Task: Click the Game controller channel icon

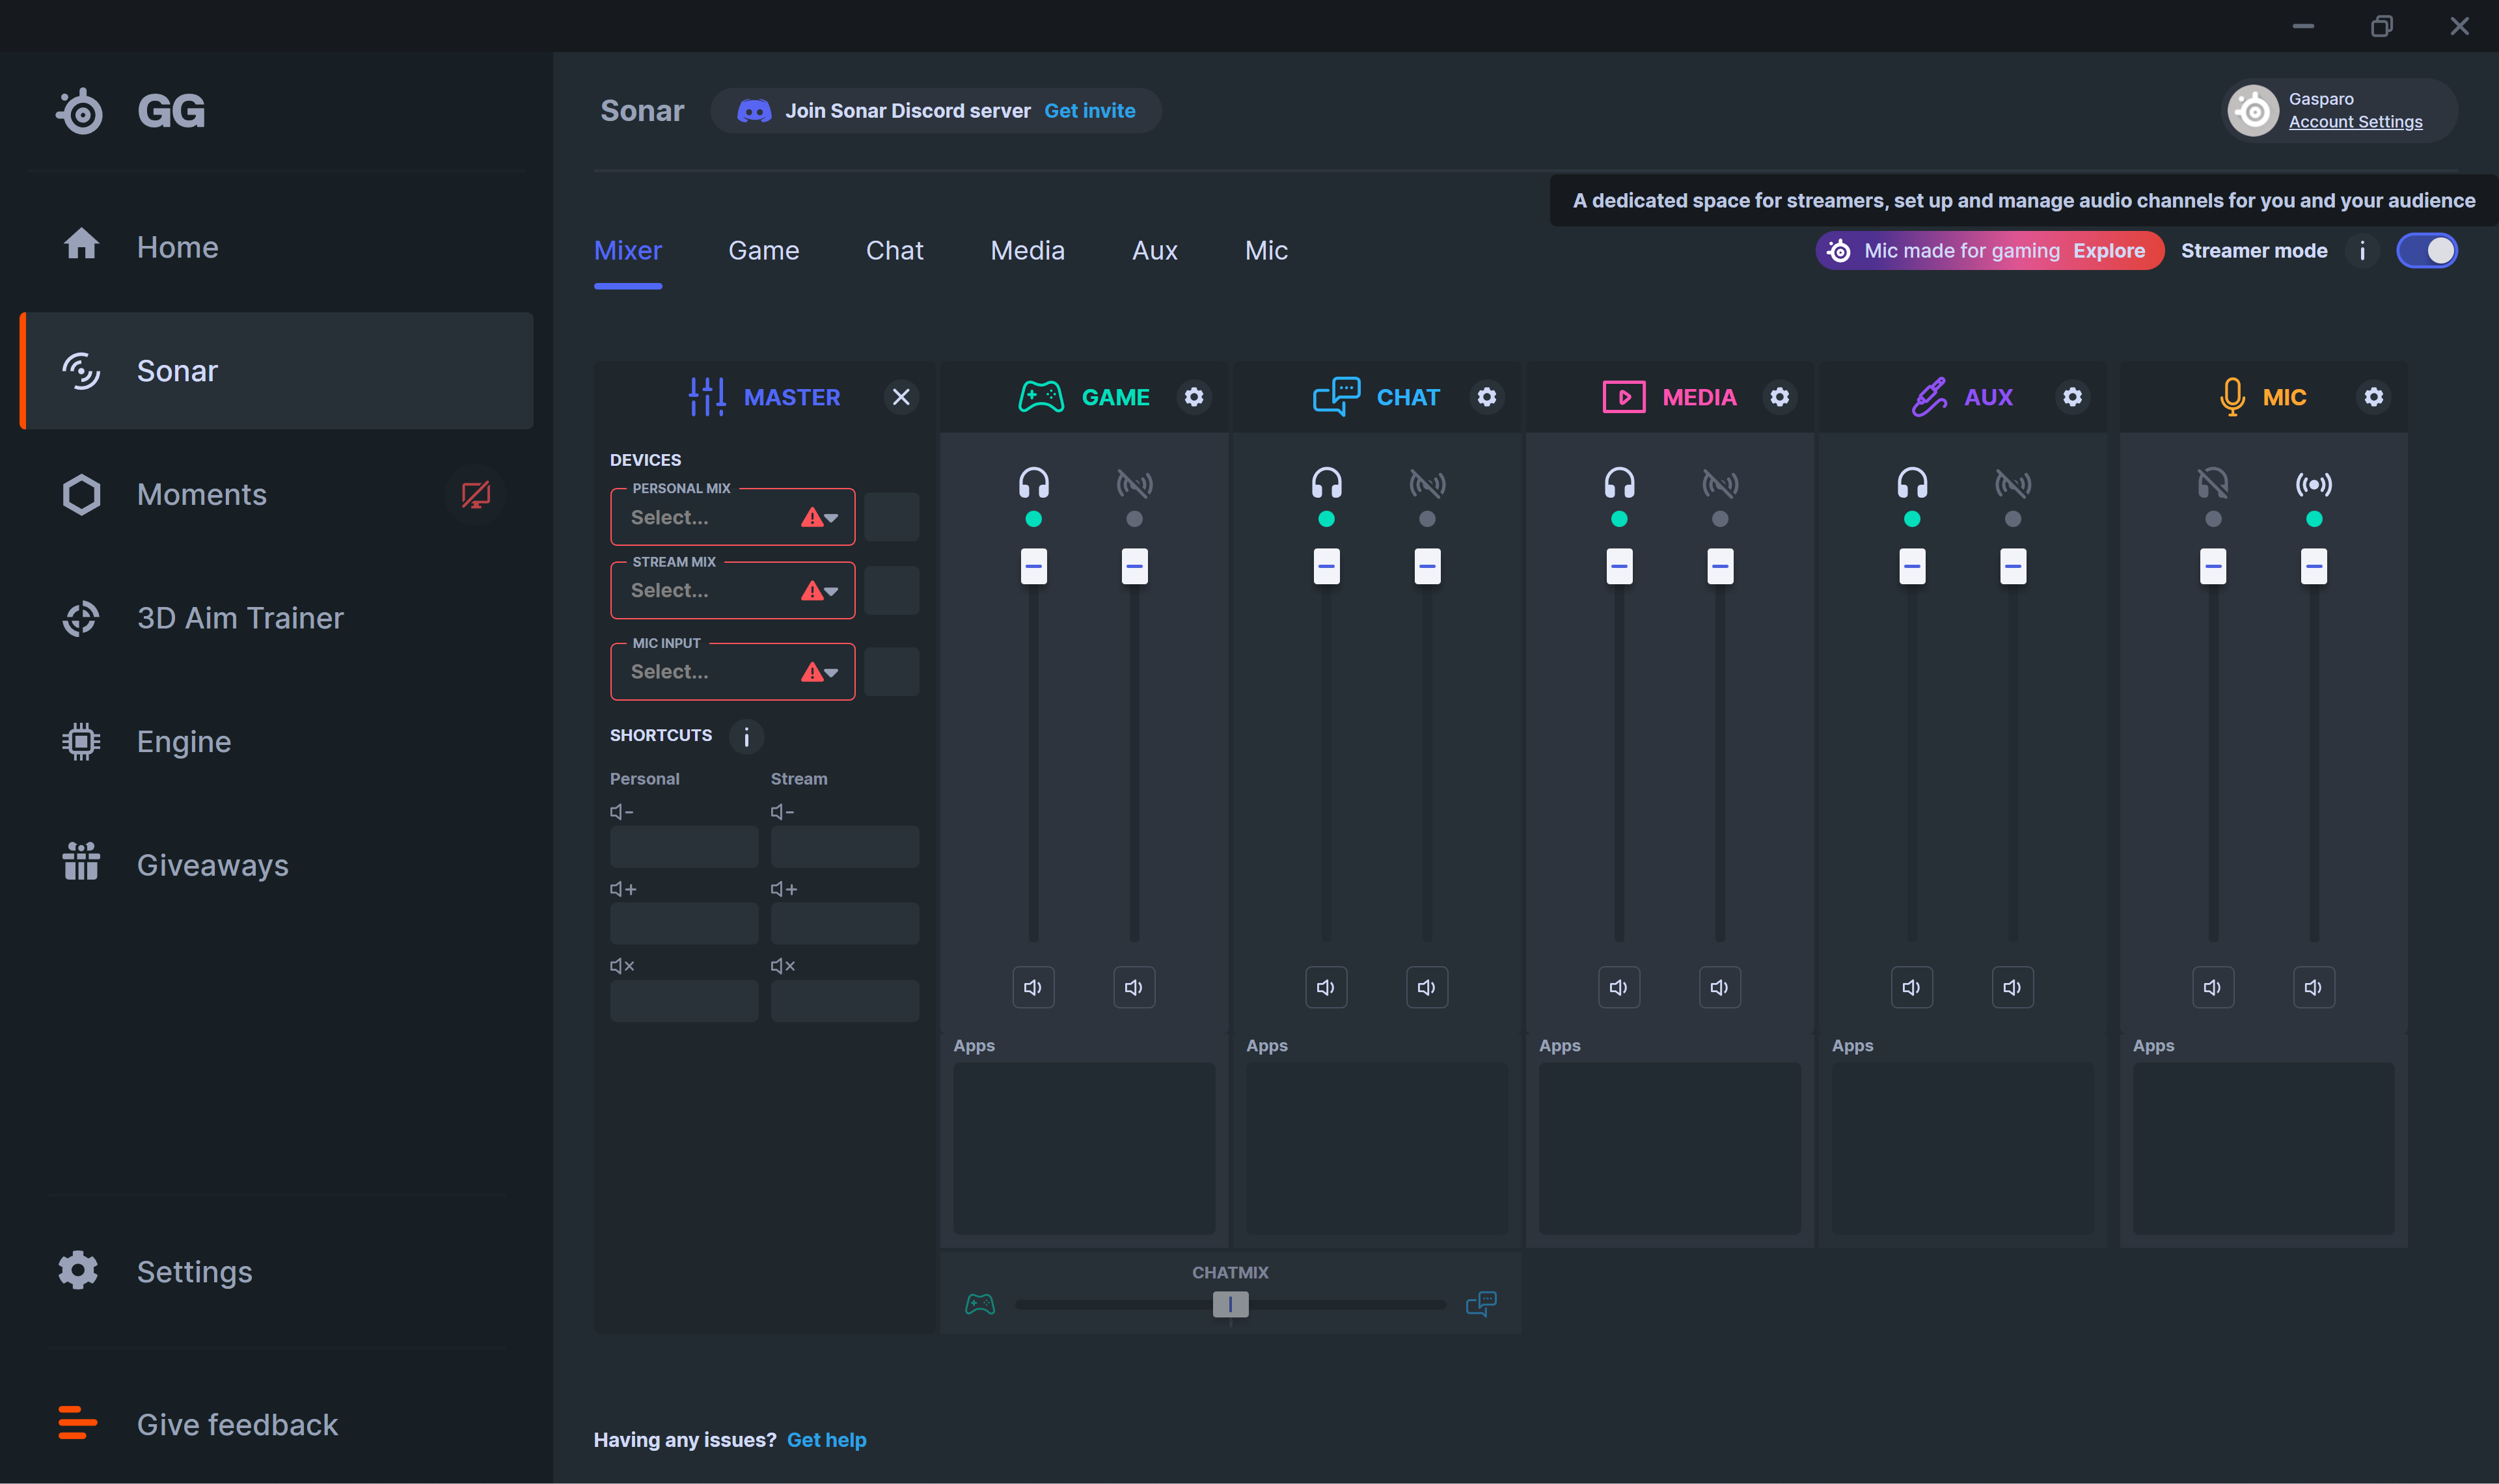Action: (x=1041, y=397)
